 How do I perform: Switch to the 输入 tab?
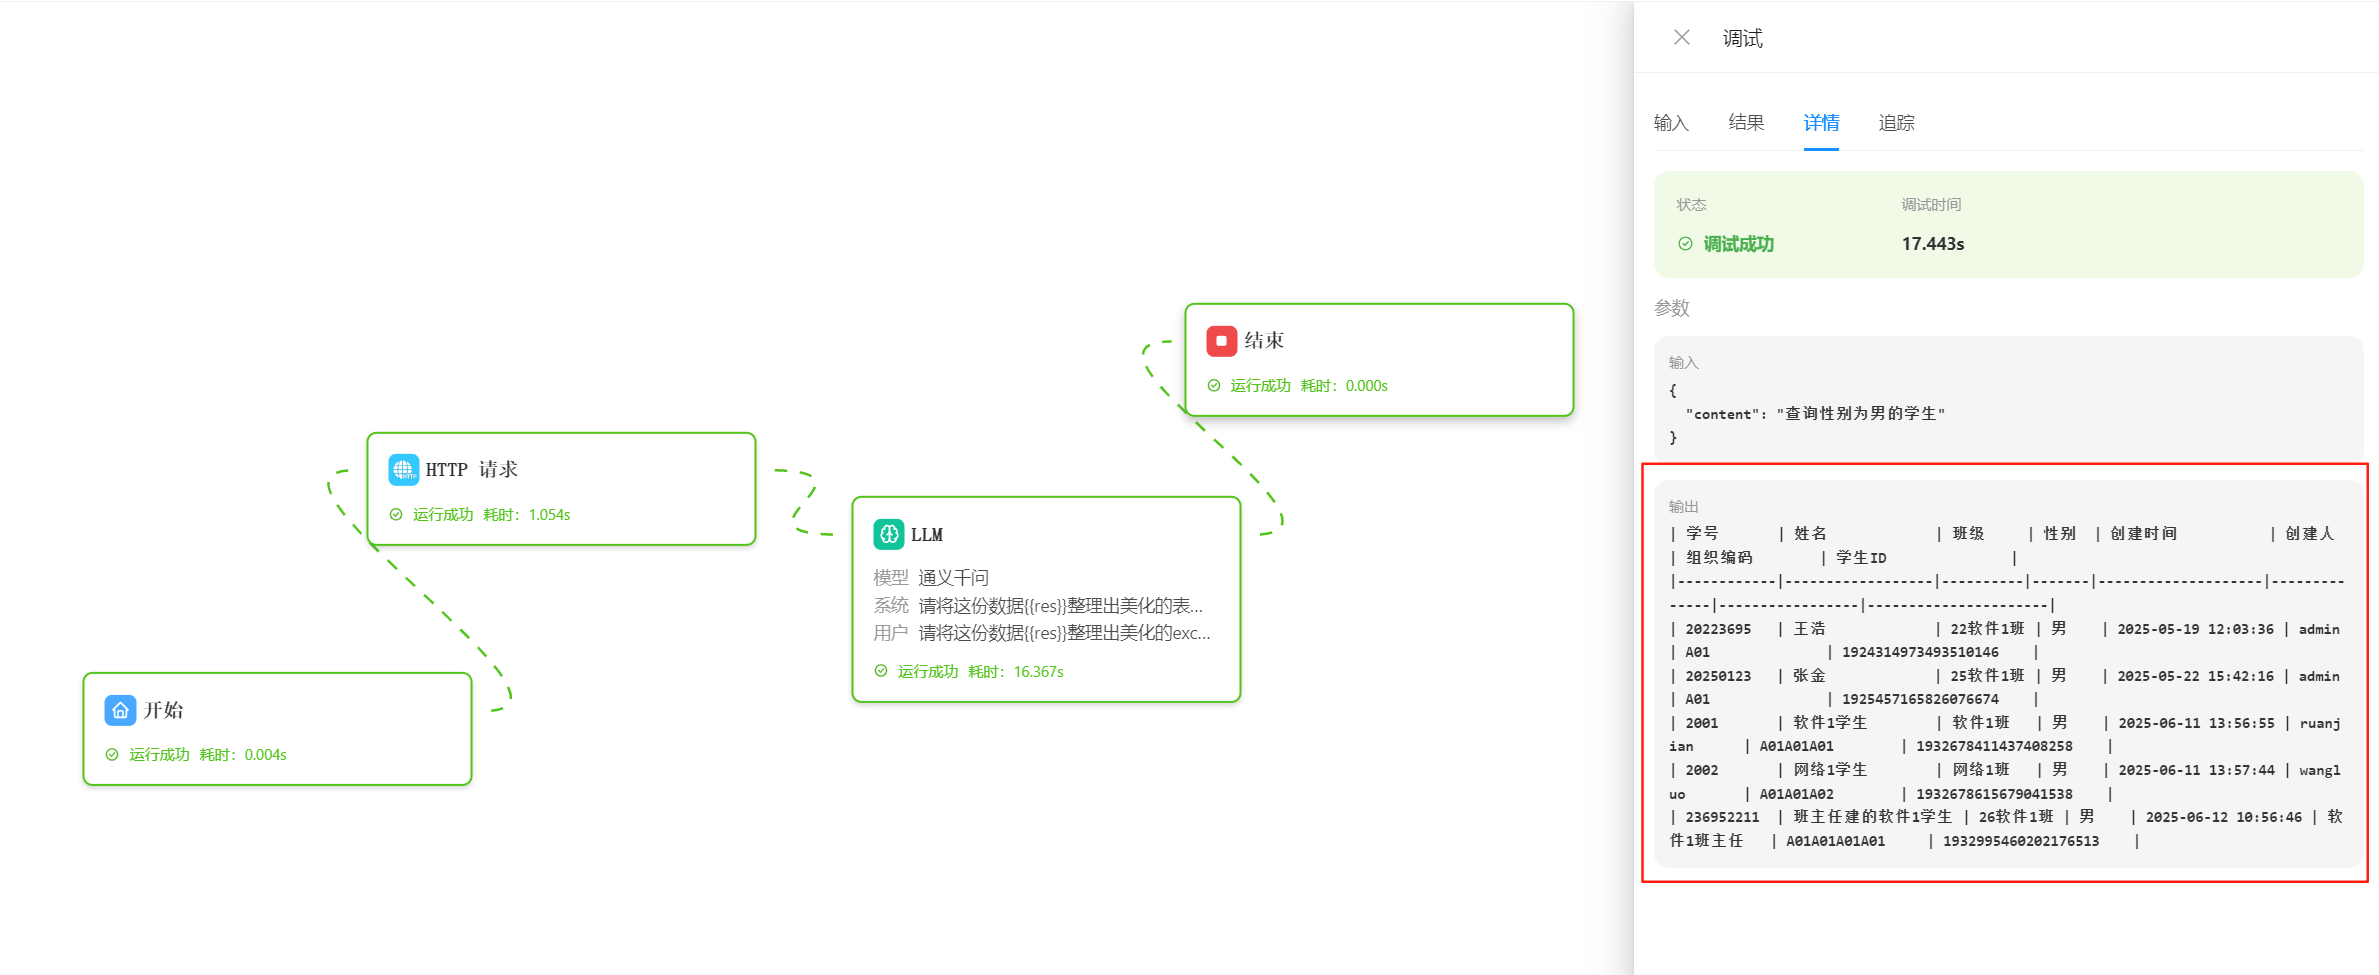coord(1673,122)
